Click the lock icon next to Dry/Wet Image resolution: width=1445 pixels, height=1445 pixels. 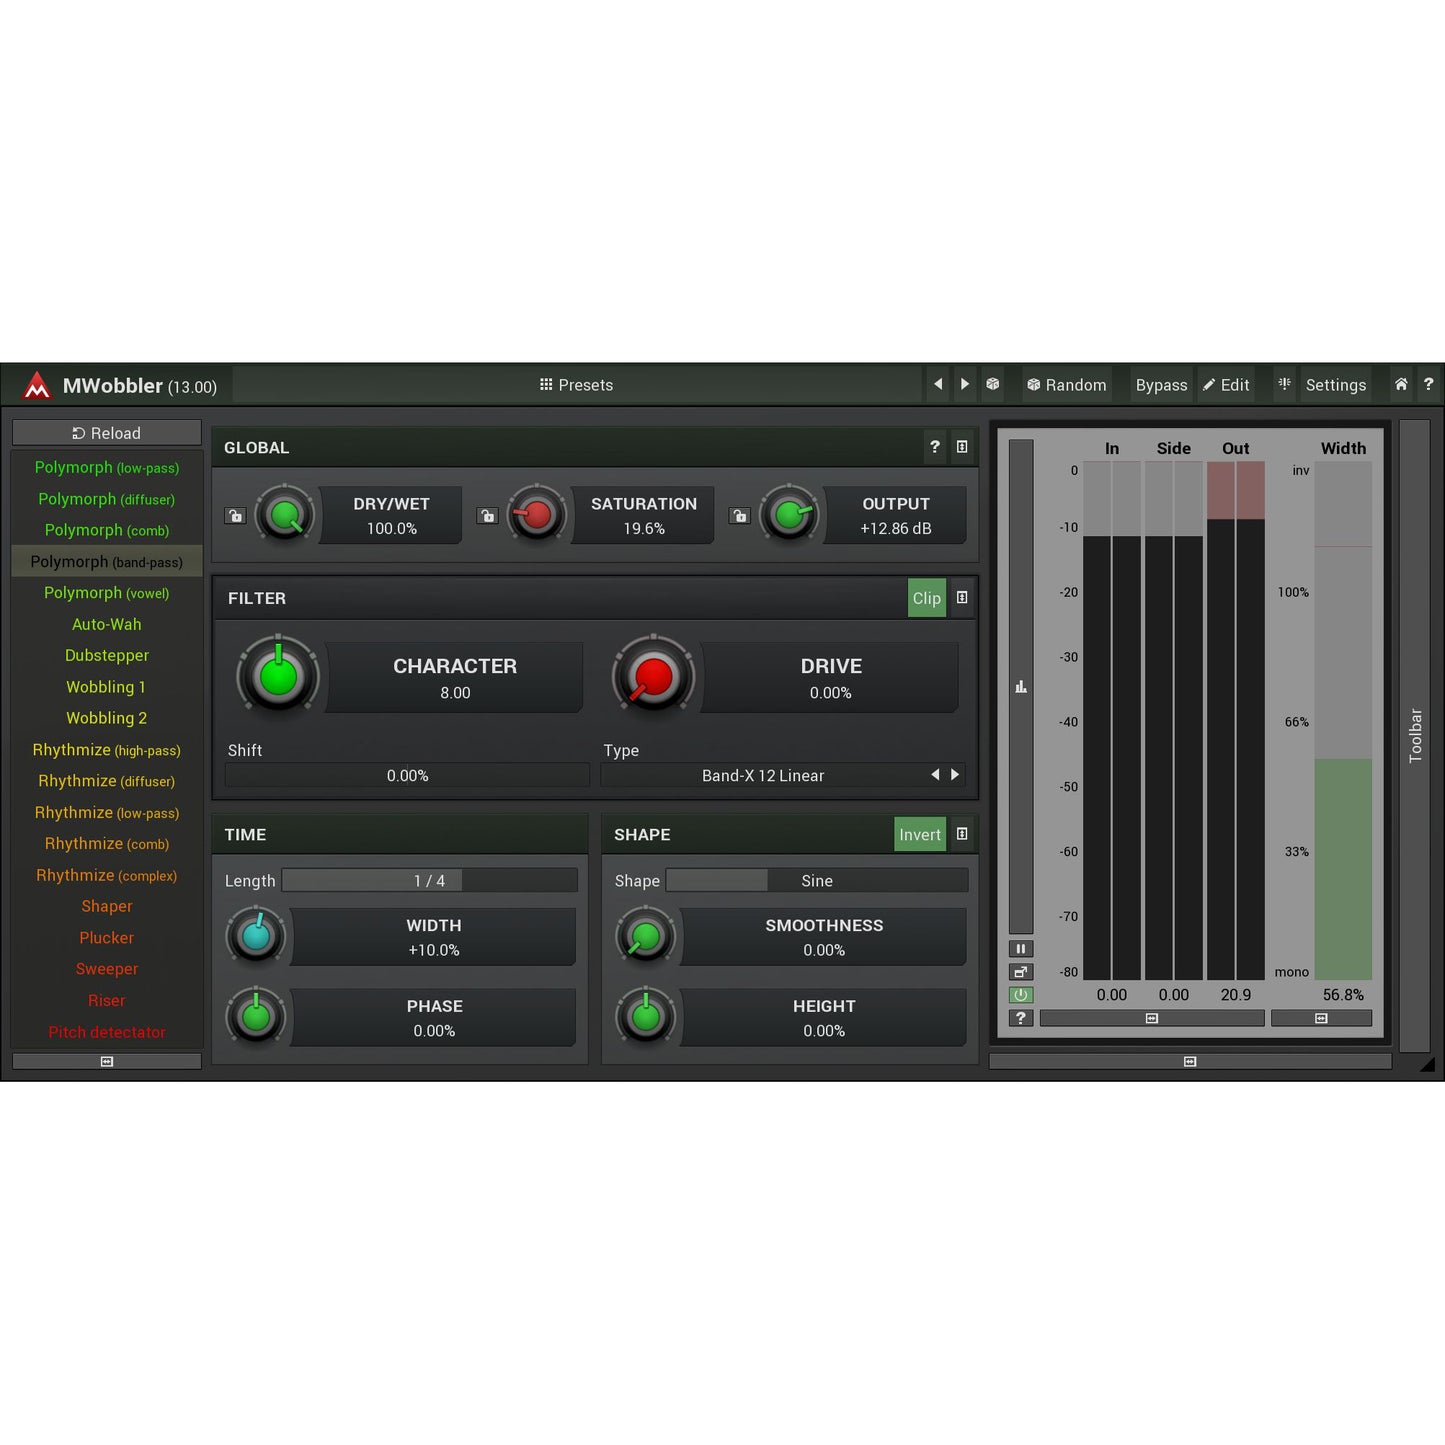click(235, 515)
